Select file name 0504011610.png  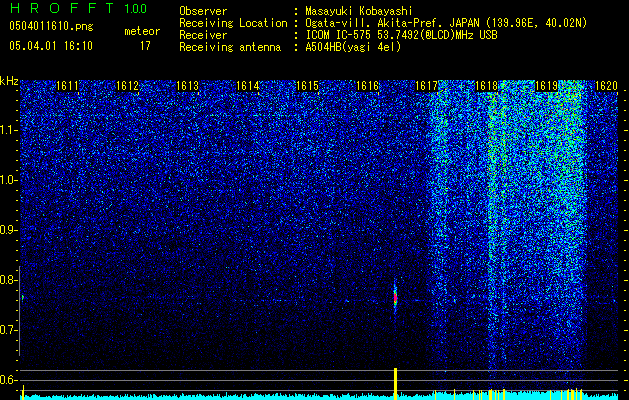pyautogui.click(x=51, y=26)
